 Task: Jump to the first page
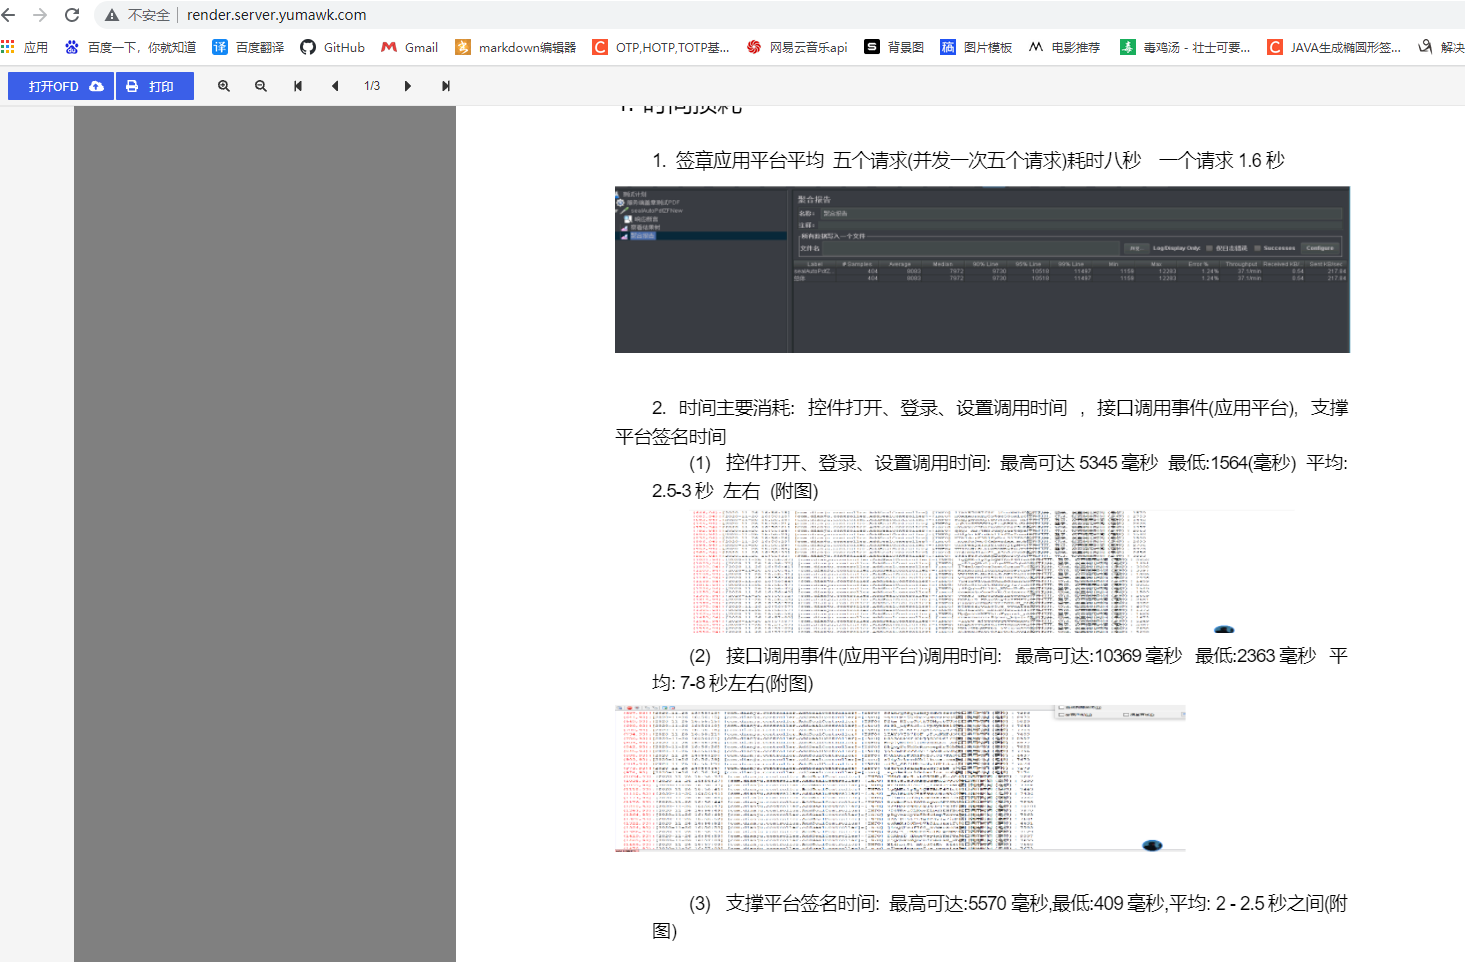[298, 86]
